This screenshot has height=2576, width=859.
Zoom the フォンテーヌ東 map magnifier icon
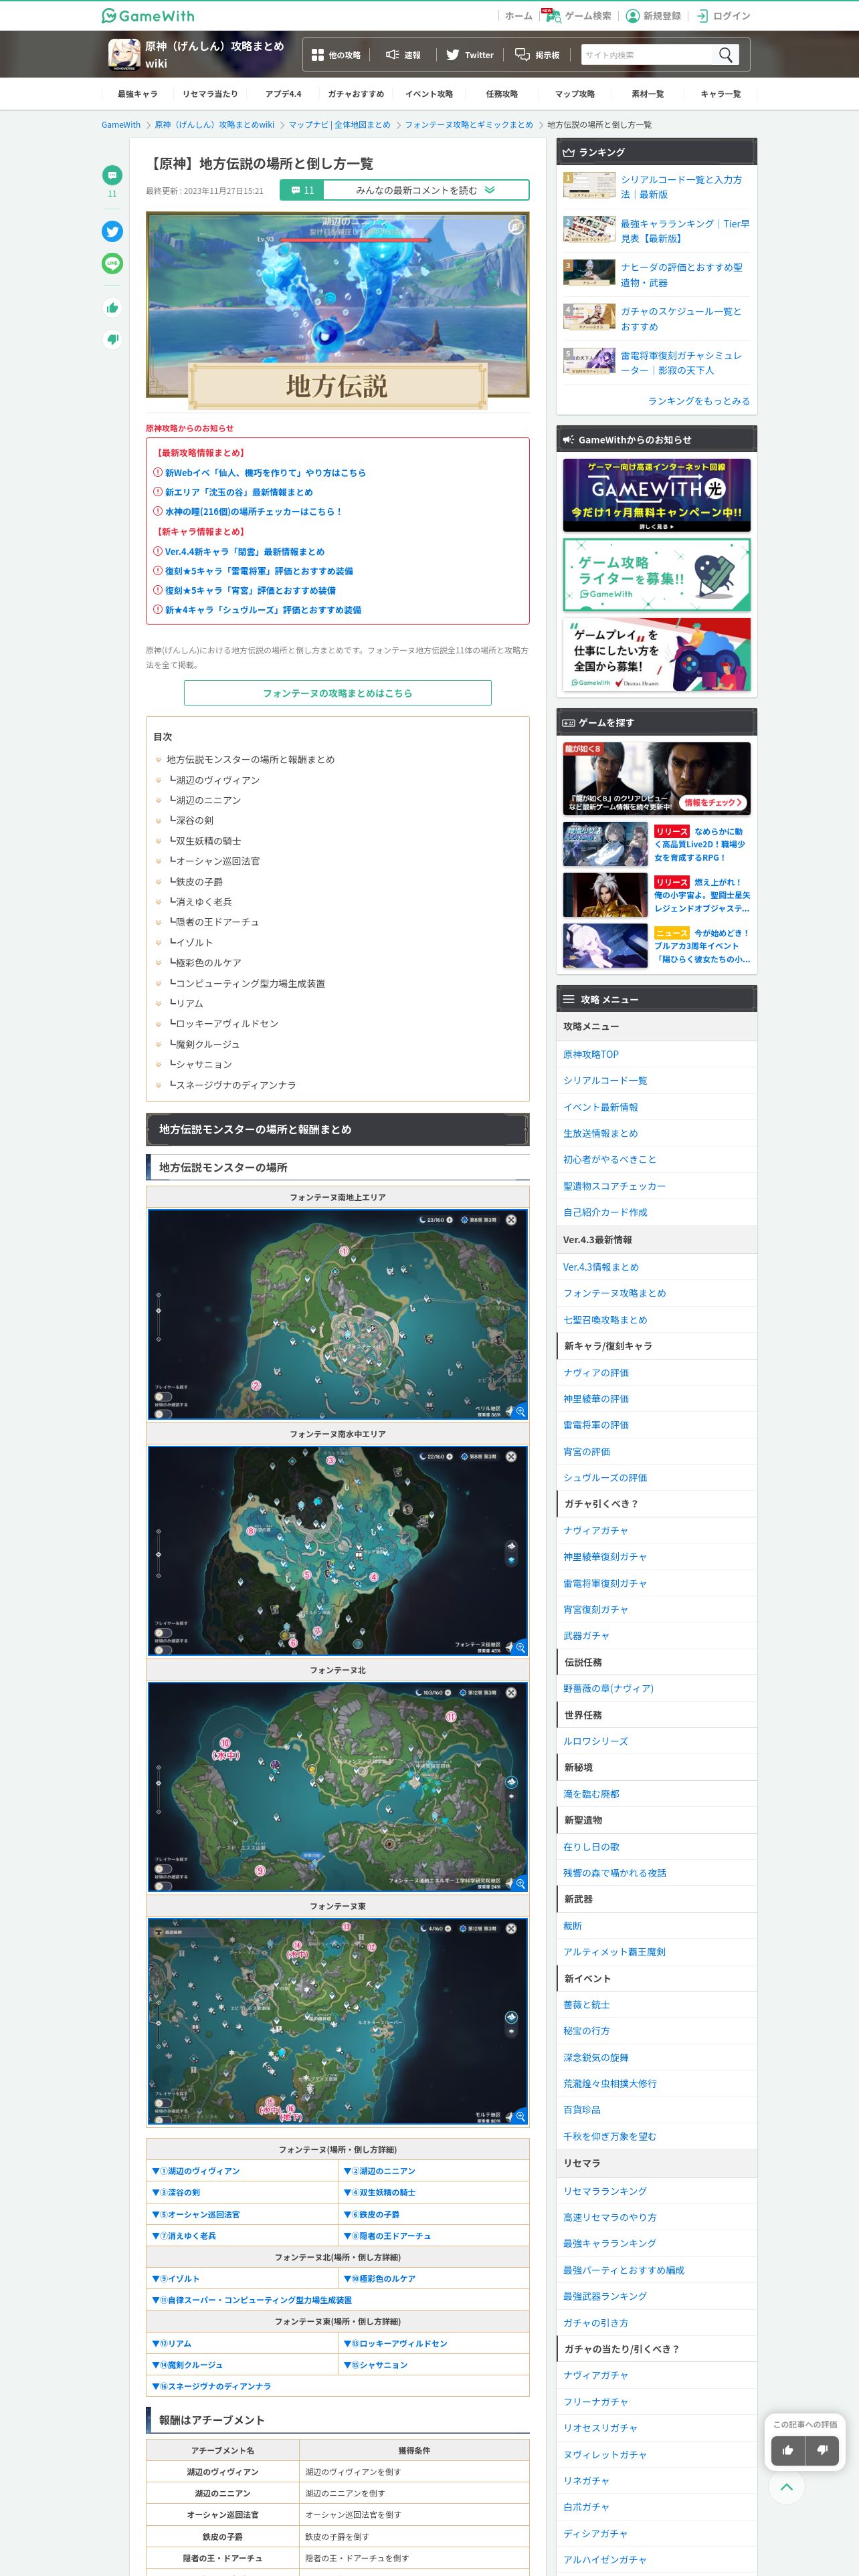520,2116
